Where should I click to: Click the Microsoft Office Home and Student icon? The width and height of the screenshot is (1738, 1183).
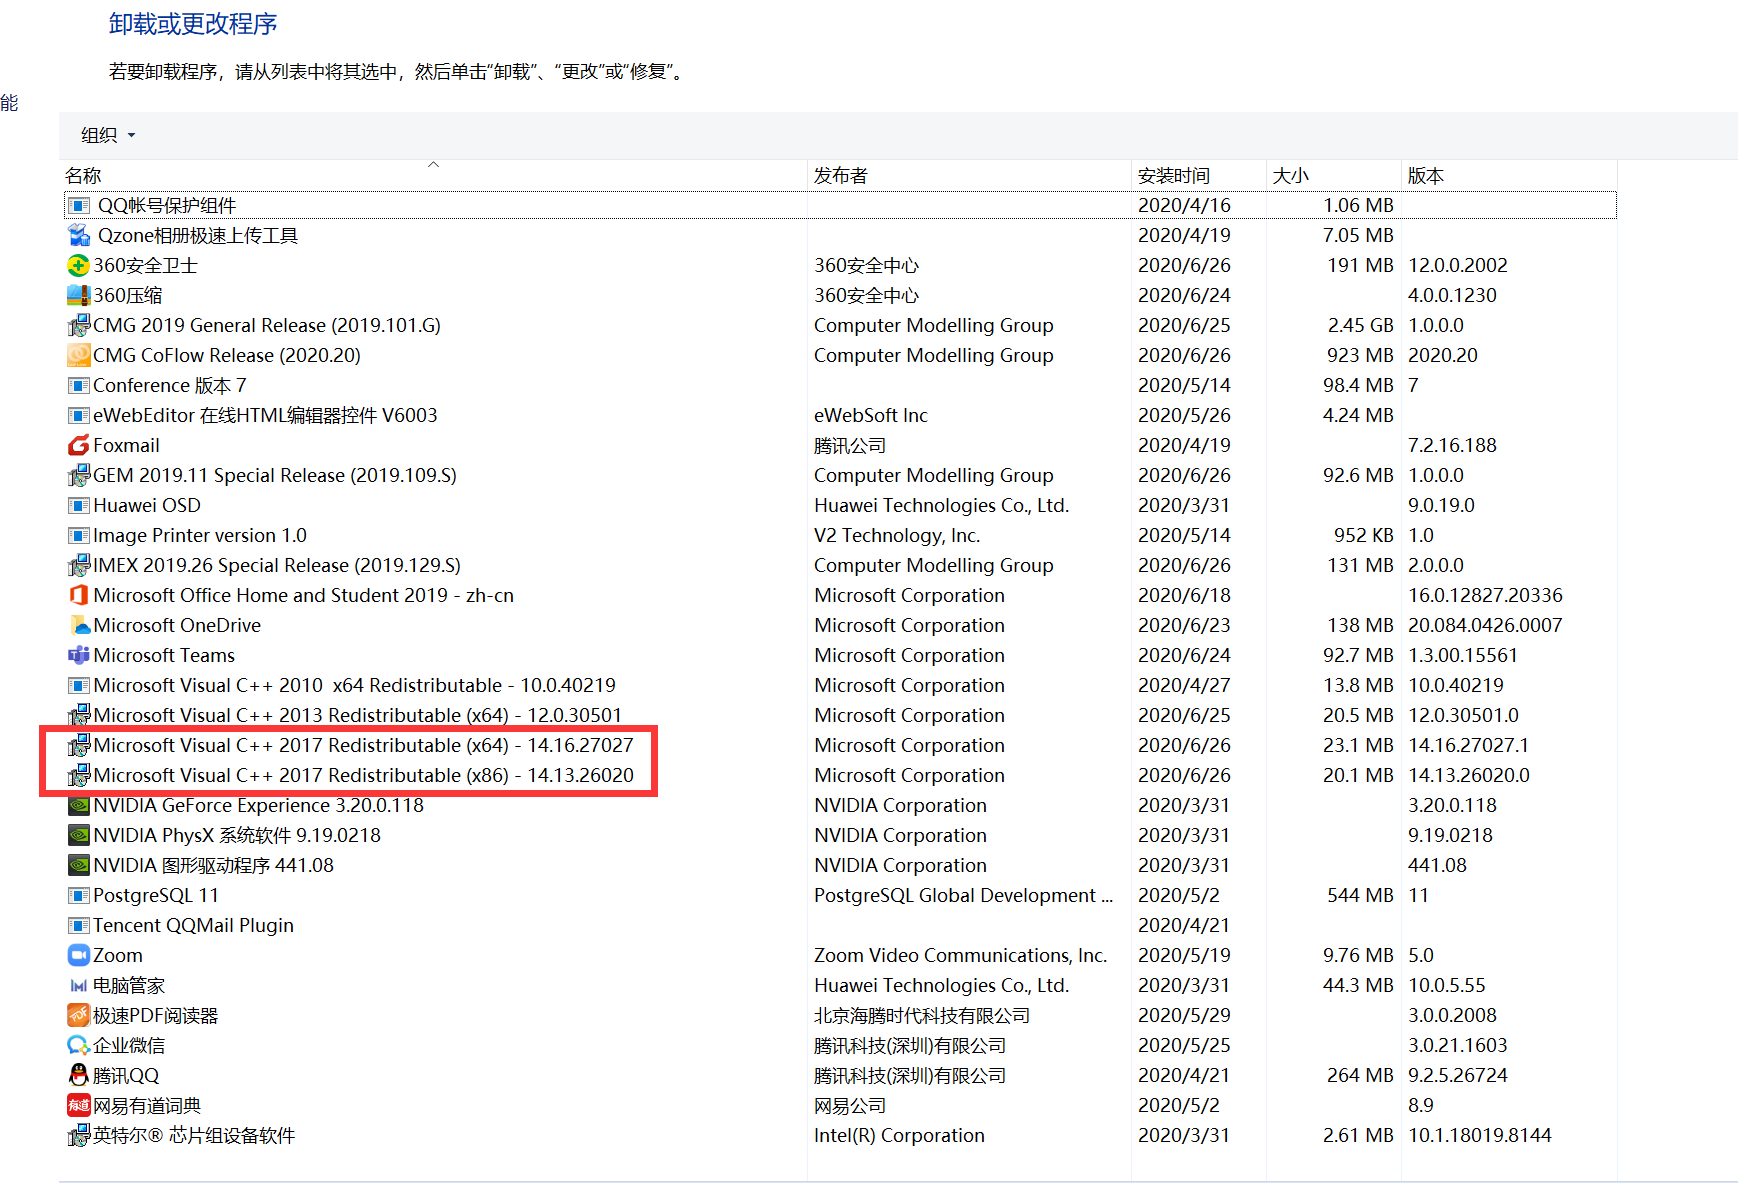point(78,595)
